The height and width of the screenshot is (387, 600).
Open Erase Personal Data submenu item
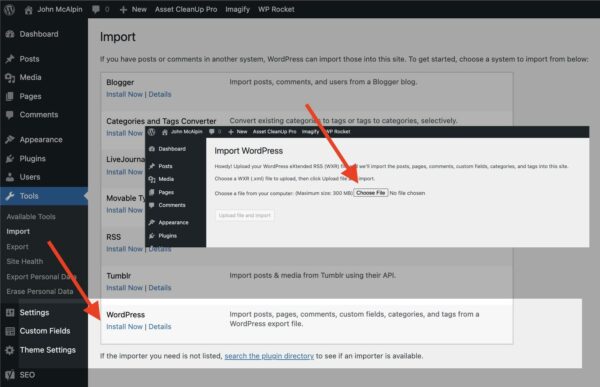pyautogui.click(x=40, y=292)
